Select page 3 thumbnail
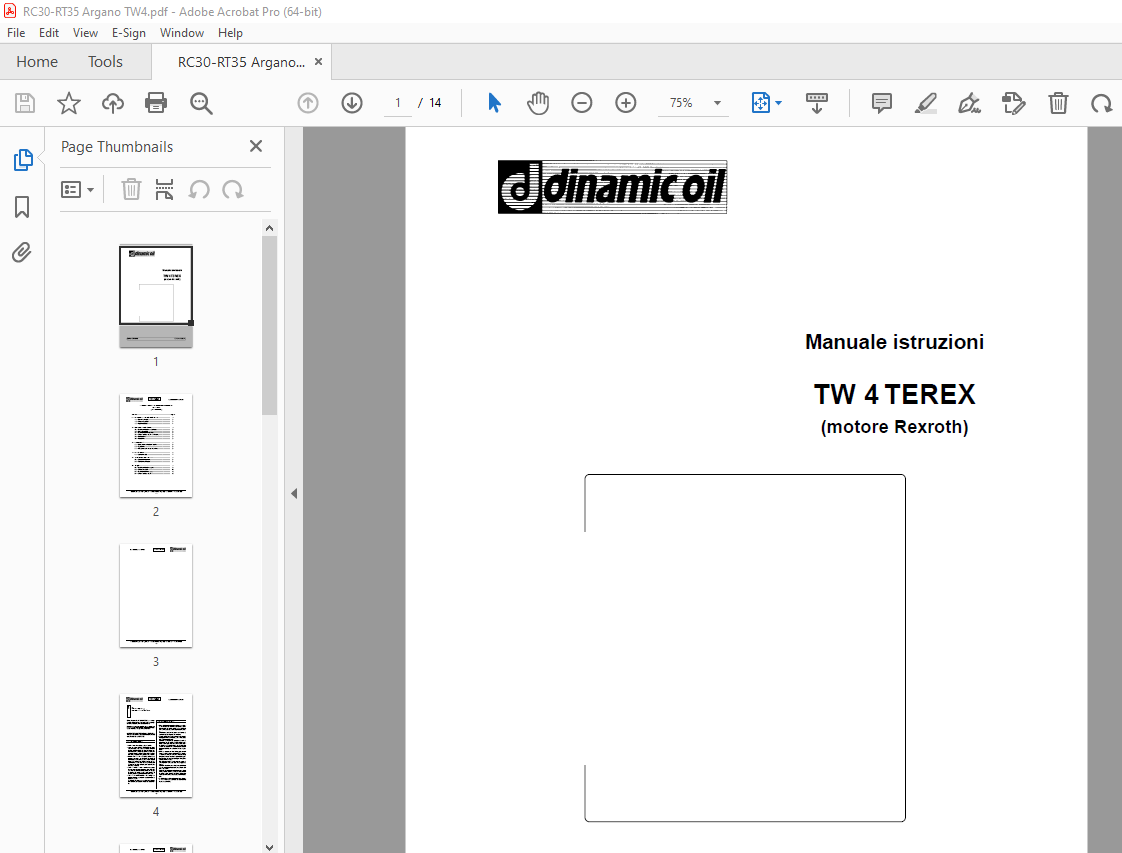This screenshot has height=853, width=1122. [x=156, y=595]
